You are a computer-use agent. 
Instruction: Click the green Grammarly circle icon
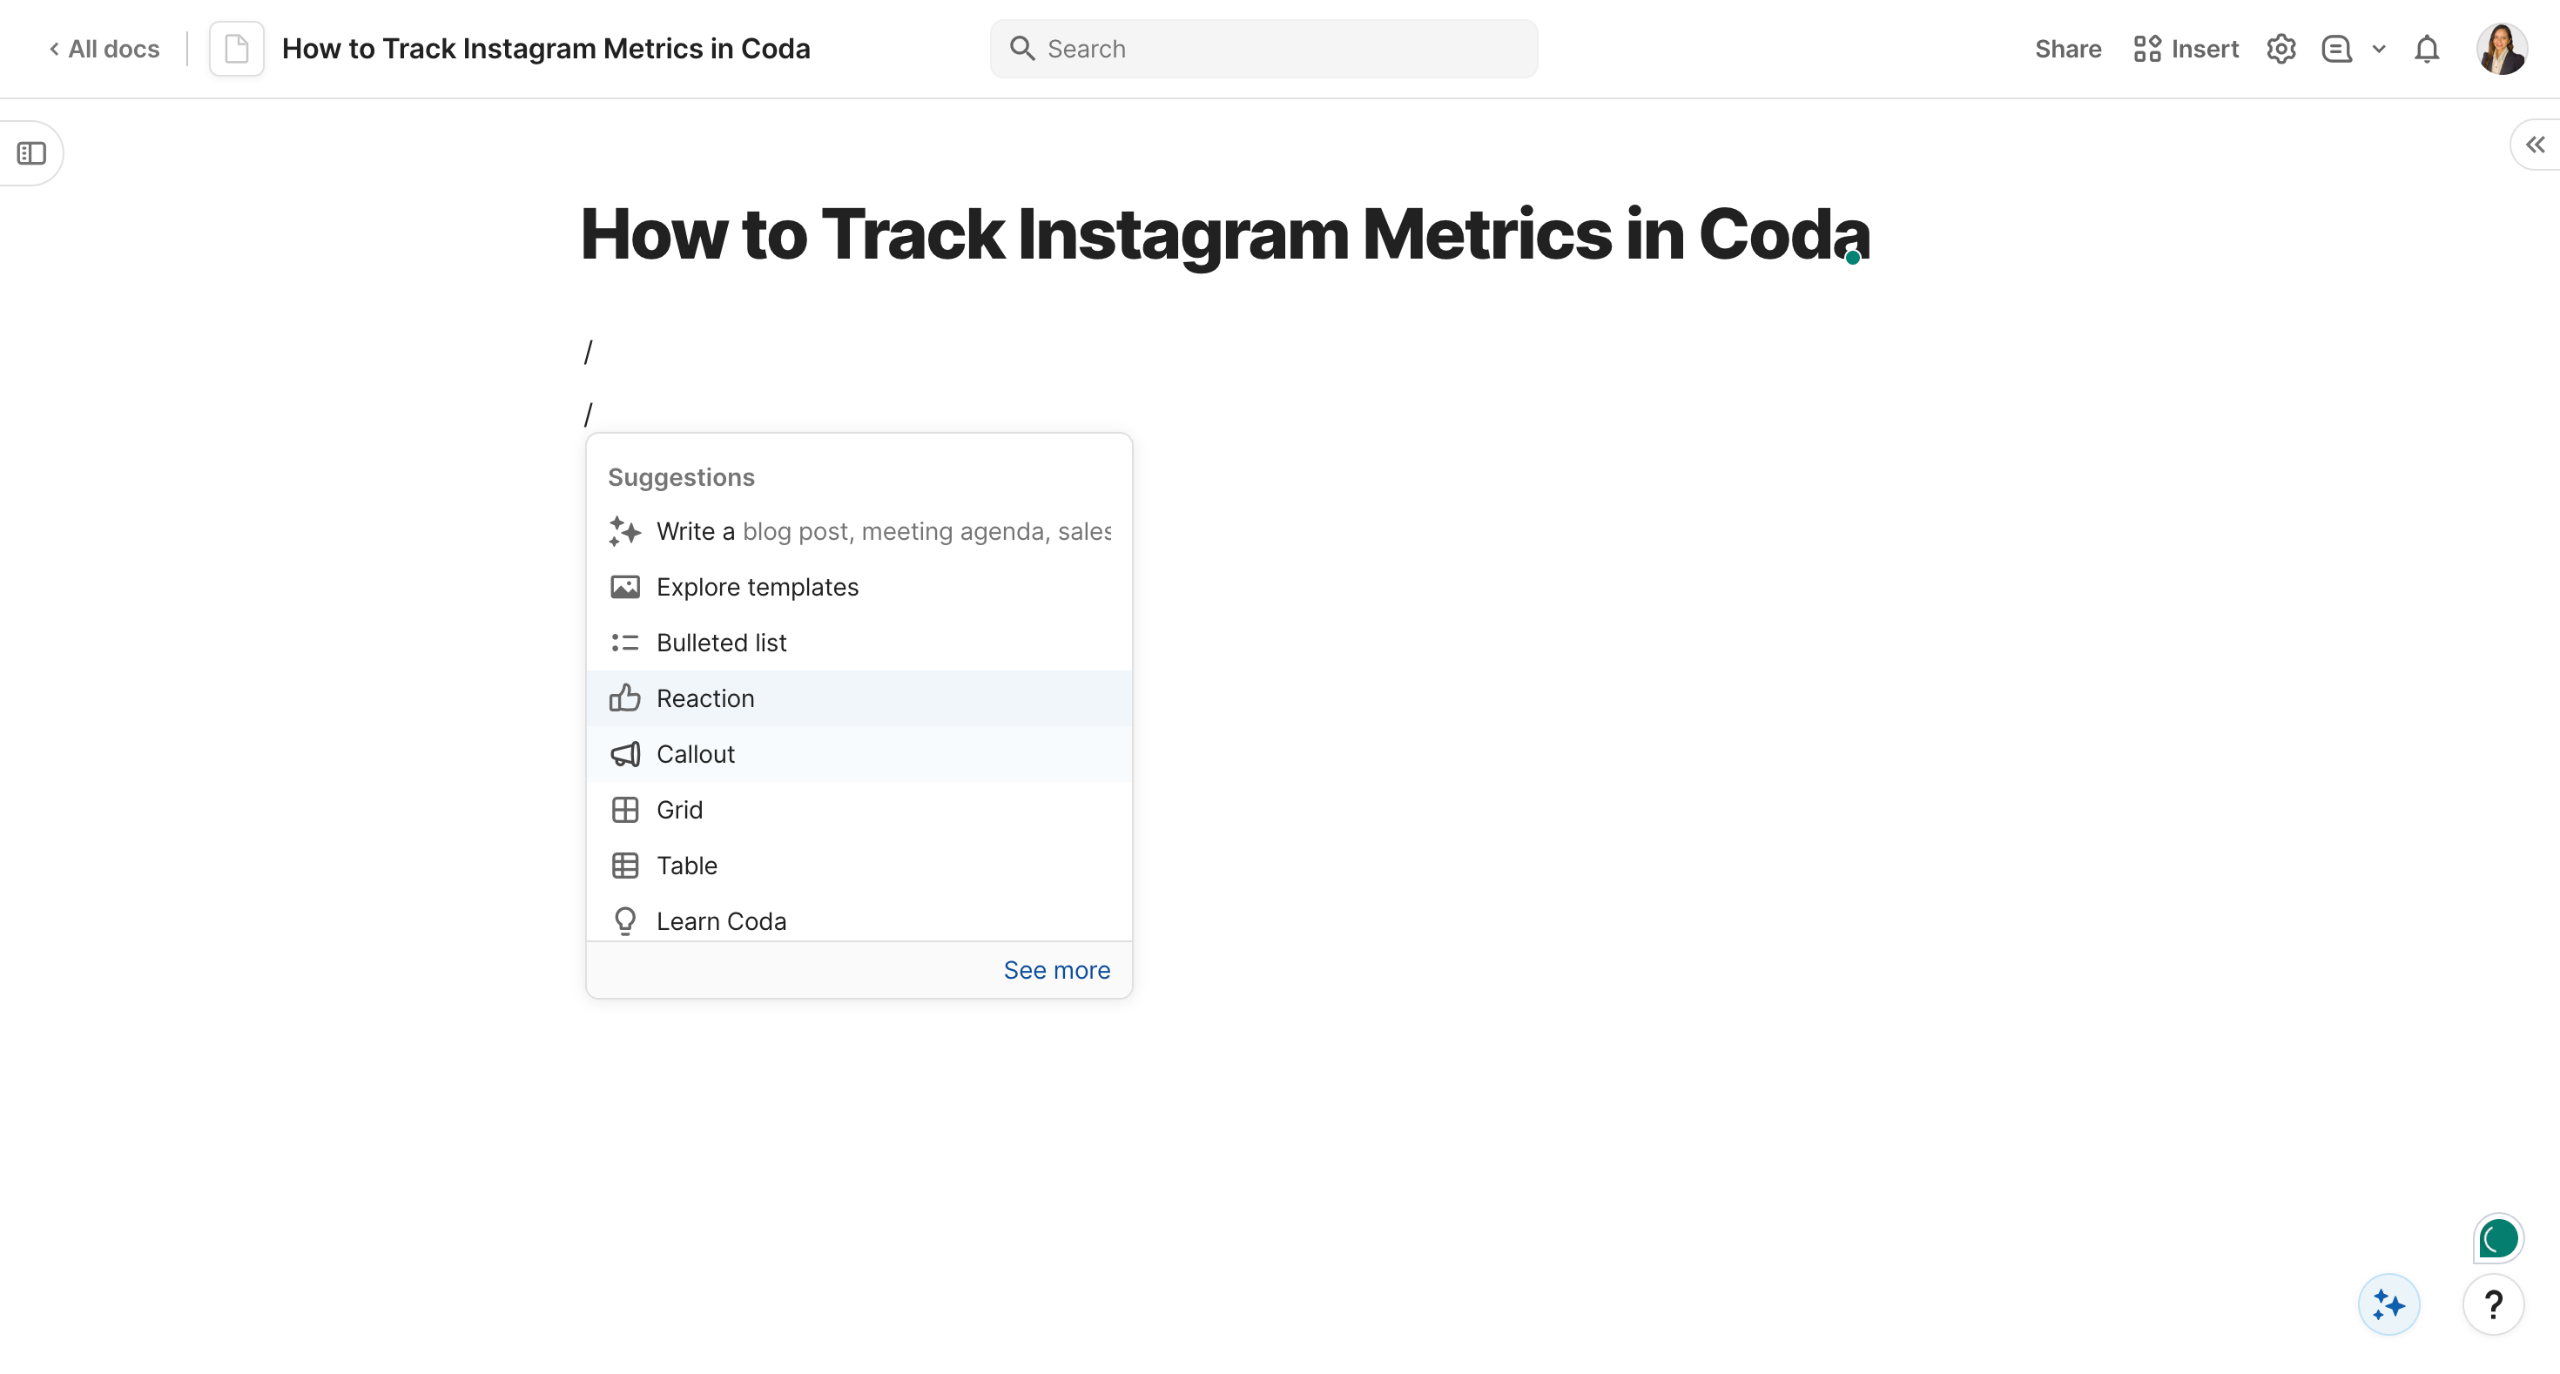pos(2498,1238)
